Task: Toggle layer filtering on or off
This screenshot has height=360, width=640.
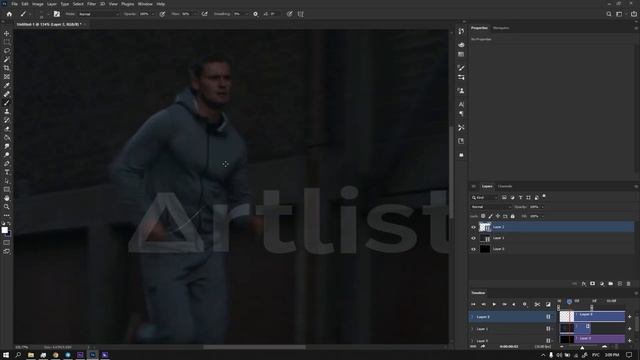Action: 544,197
